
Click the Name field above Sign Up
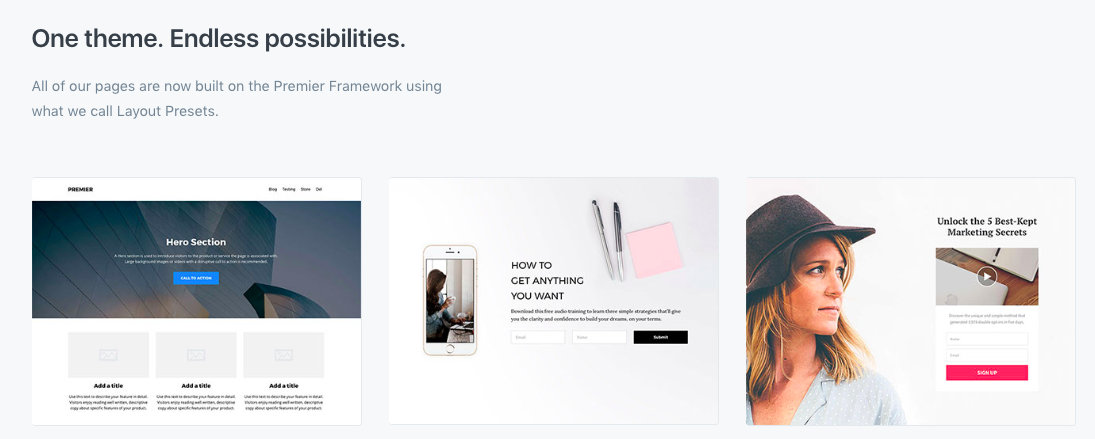tap(987, 338)
